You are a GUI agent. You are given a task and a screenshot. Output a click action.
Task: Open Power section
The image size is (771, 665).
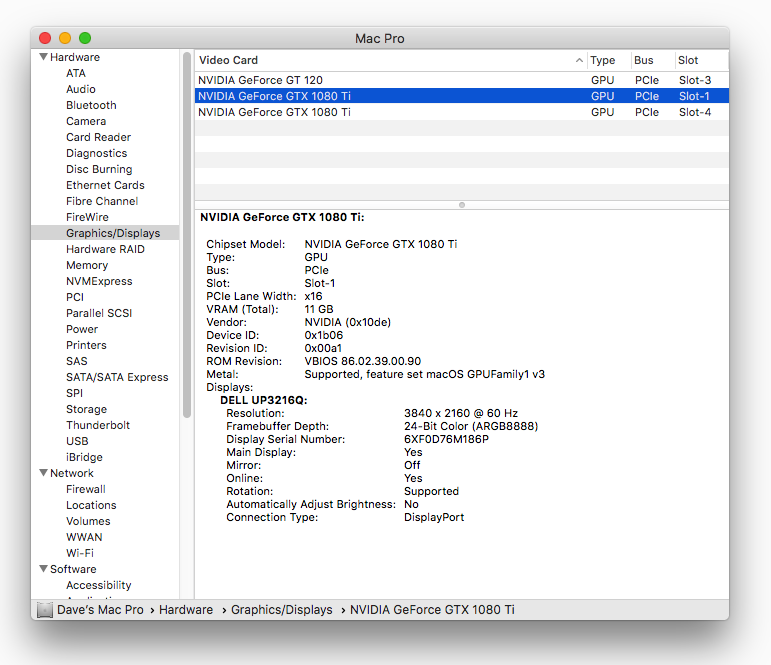(82, 329)
